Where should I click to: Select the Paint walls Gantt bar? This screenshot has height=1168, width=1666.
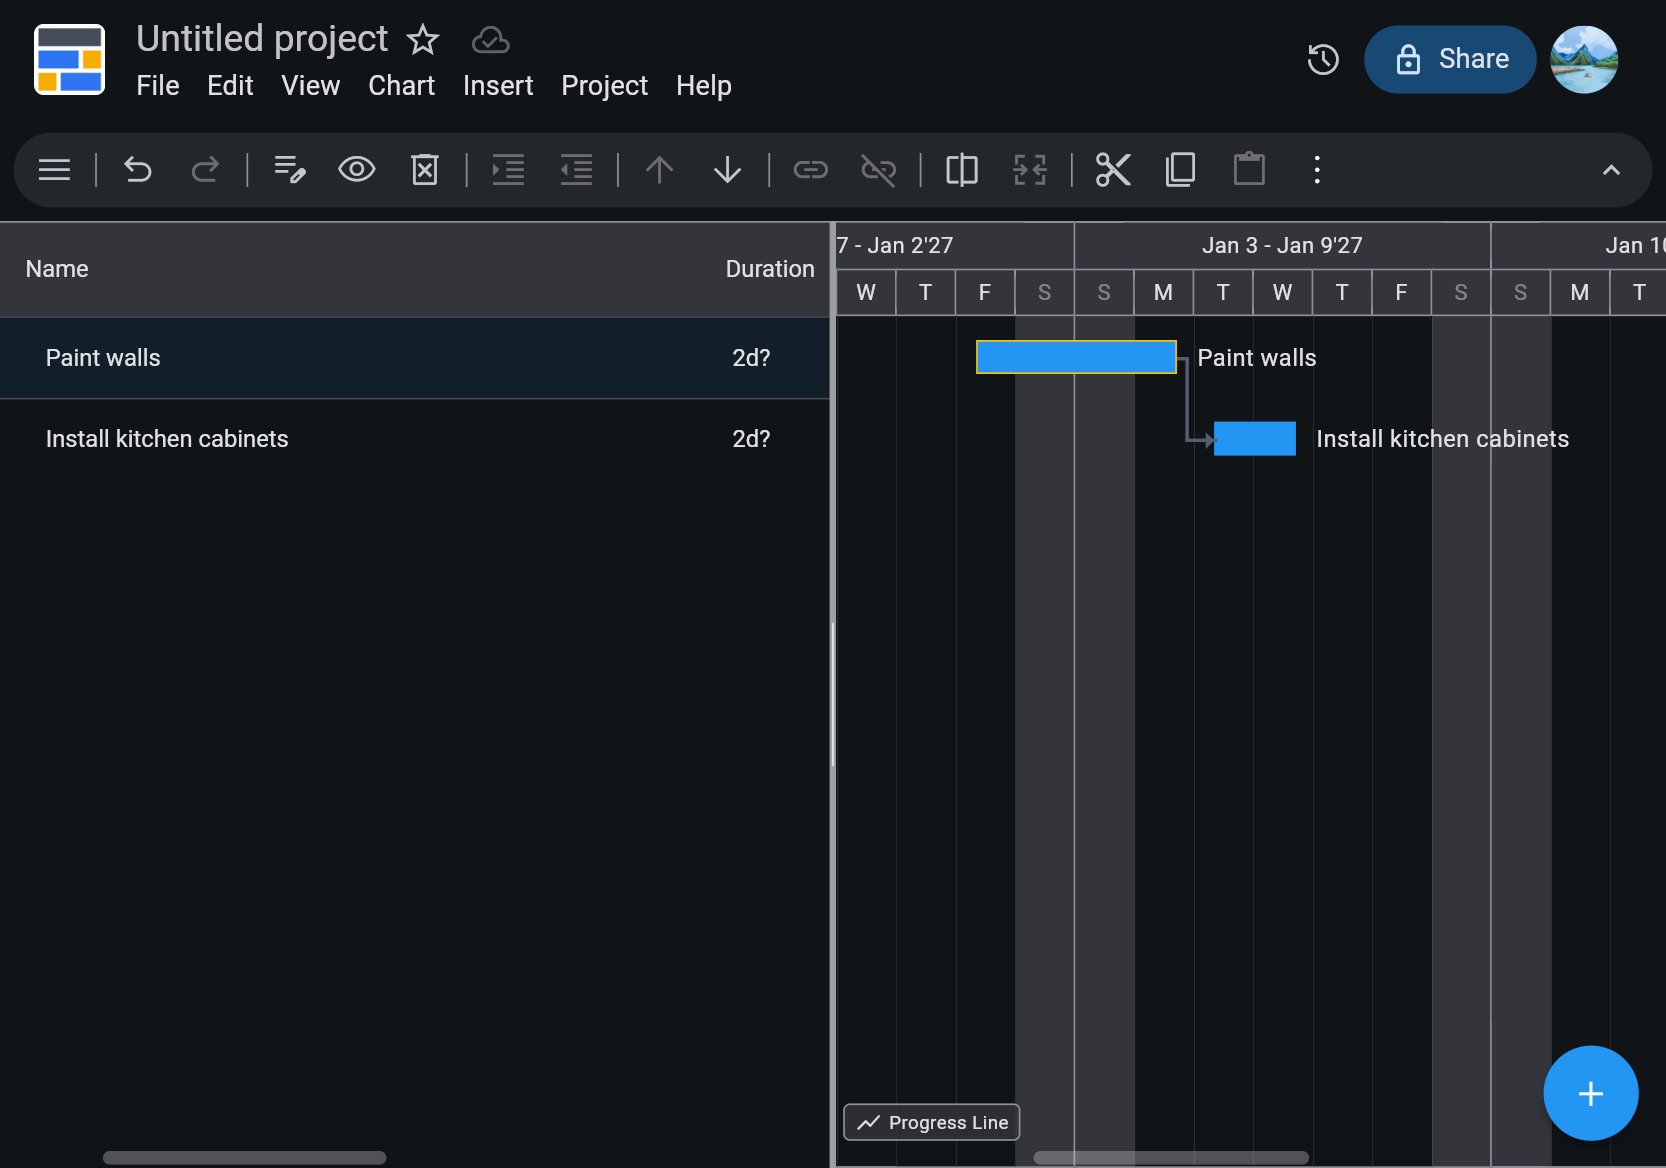pos(1076,357)
